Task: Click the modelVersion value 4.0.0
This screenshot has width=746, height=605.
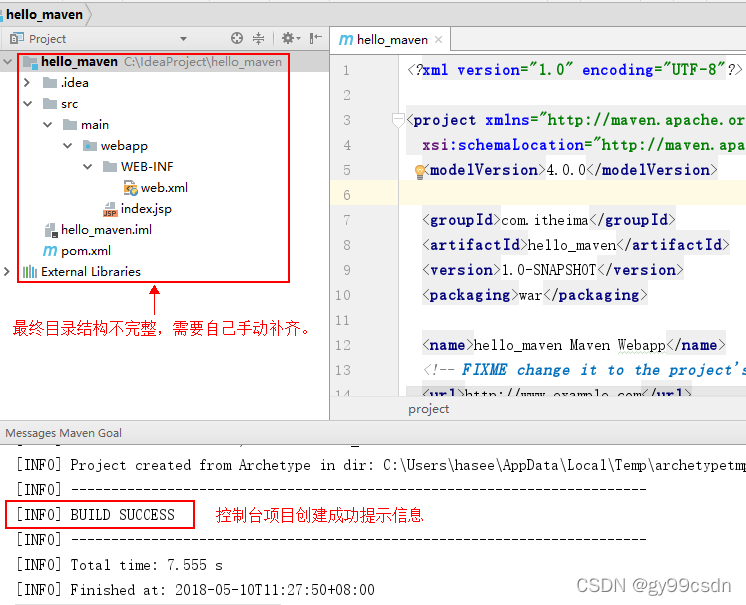Action: (566, 170)
